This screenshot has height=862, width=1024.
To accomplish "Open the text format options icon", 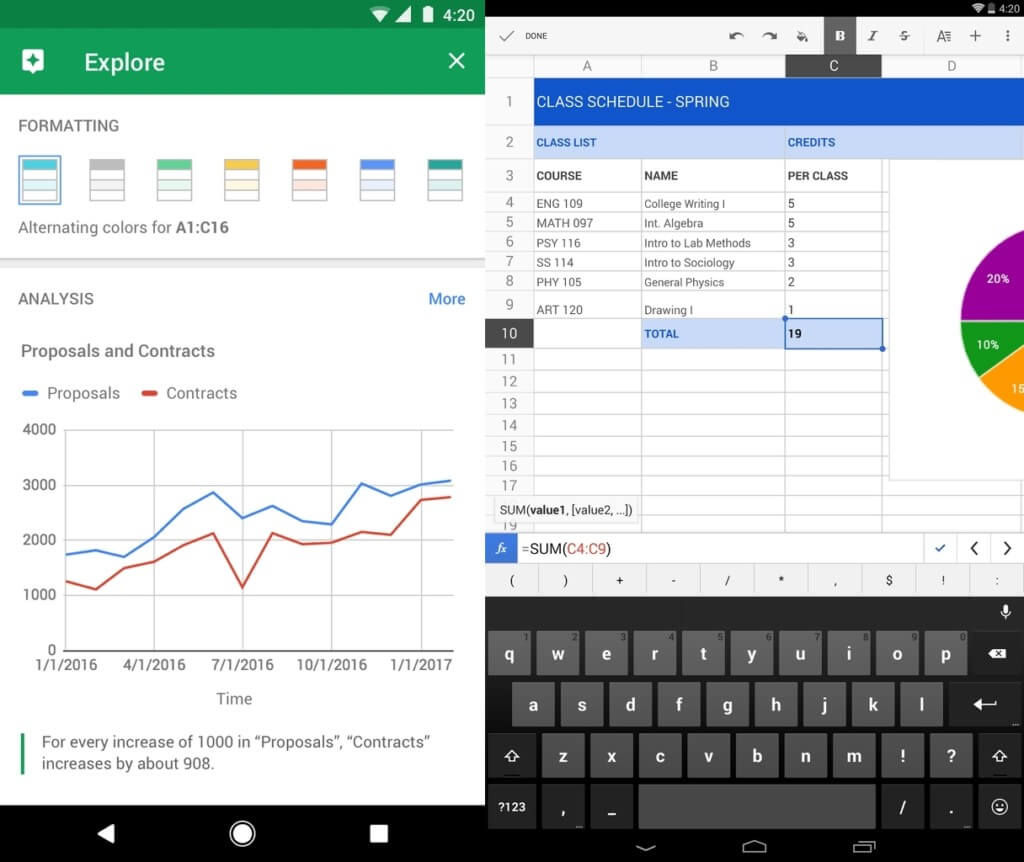I will click(943, 36).
